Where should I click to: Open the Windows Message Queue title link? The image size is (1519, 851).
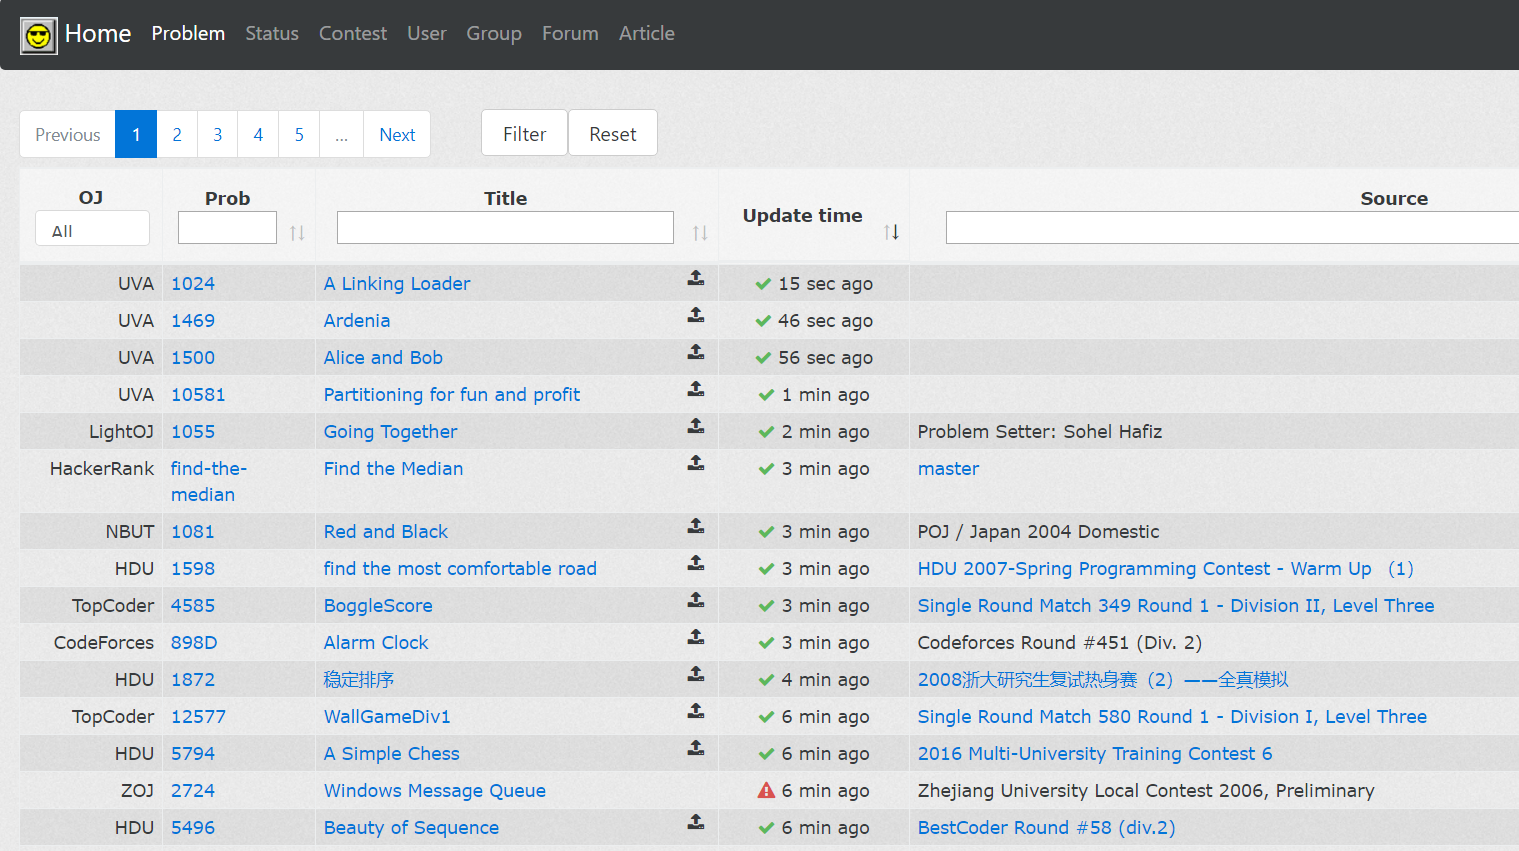coord(435,791)
